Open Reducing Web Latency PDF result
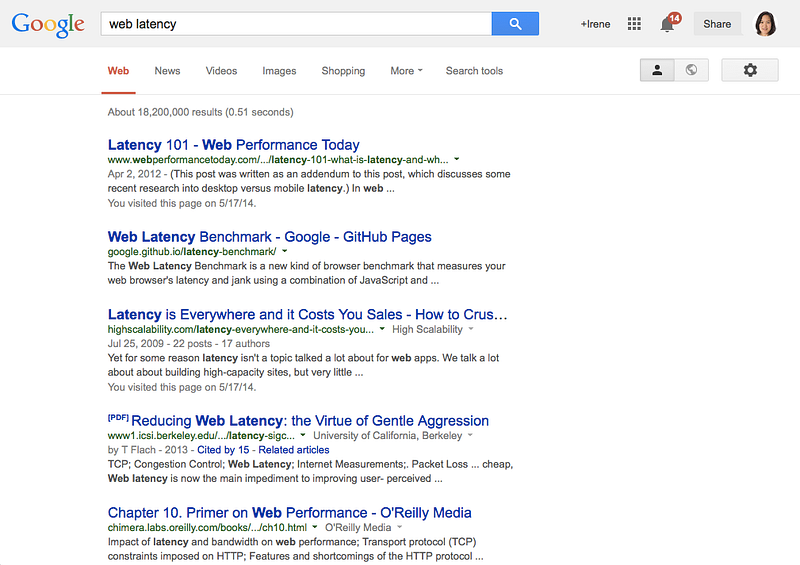800x565 pixels. pyautogui.click(x=310, y=421)
